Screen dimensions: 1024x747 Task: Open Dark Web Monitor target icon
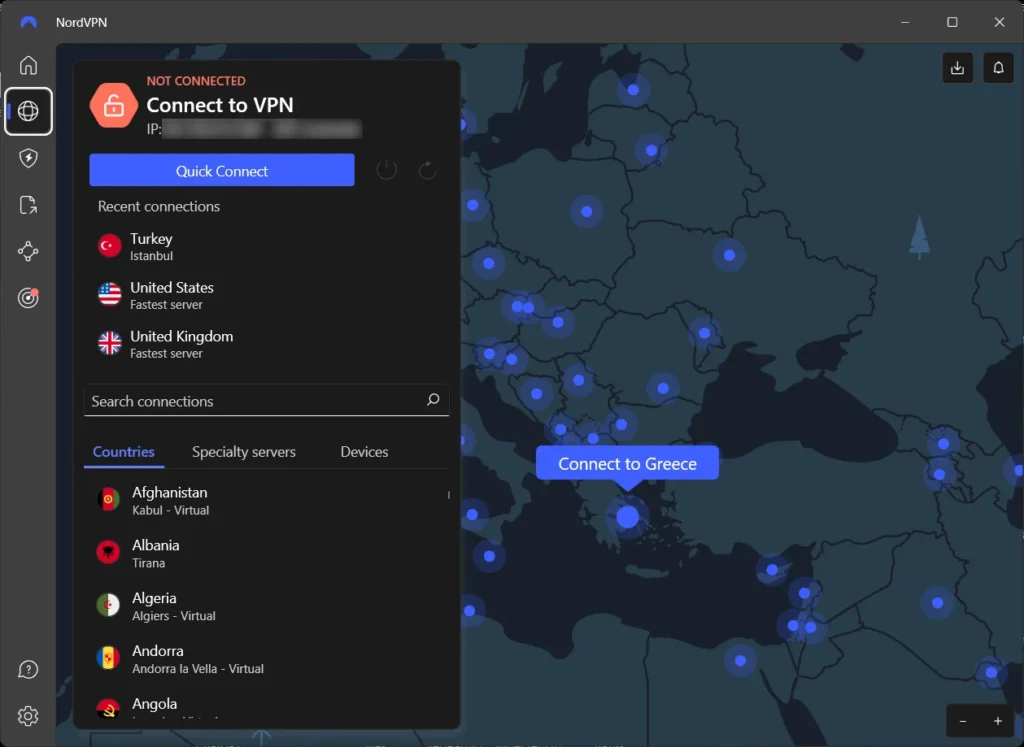(x=28, y=298)
